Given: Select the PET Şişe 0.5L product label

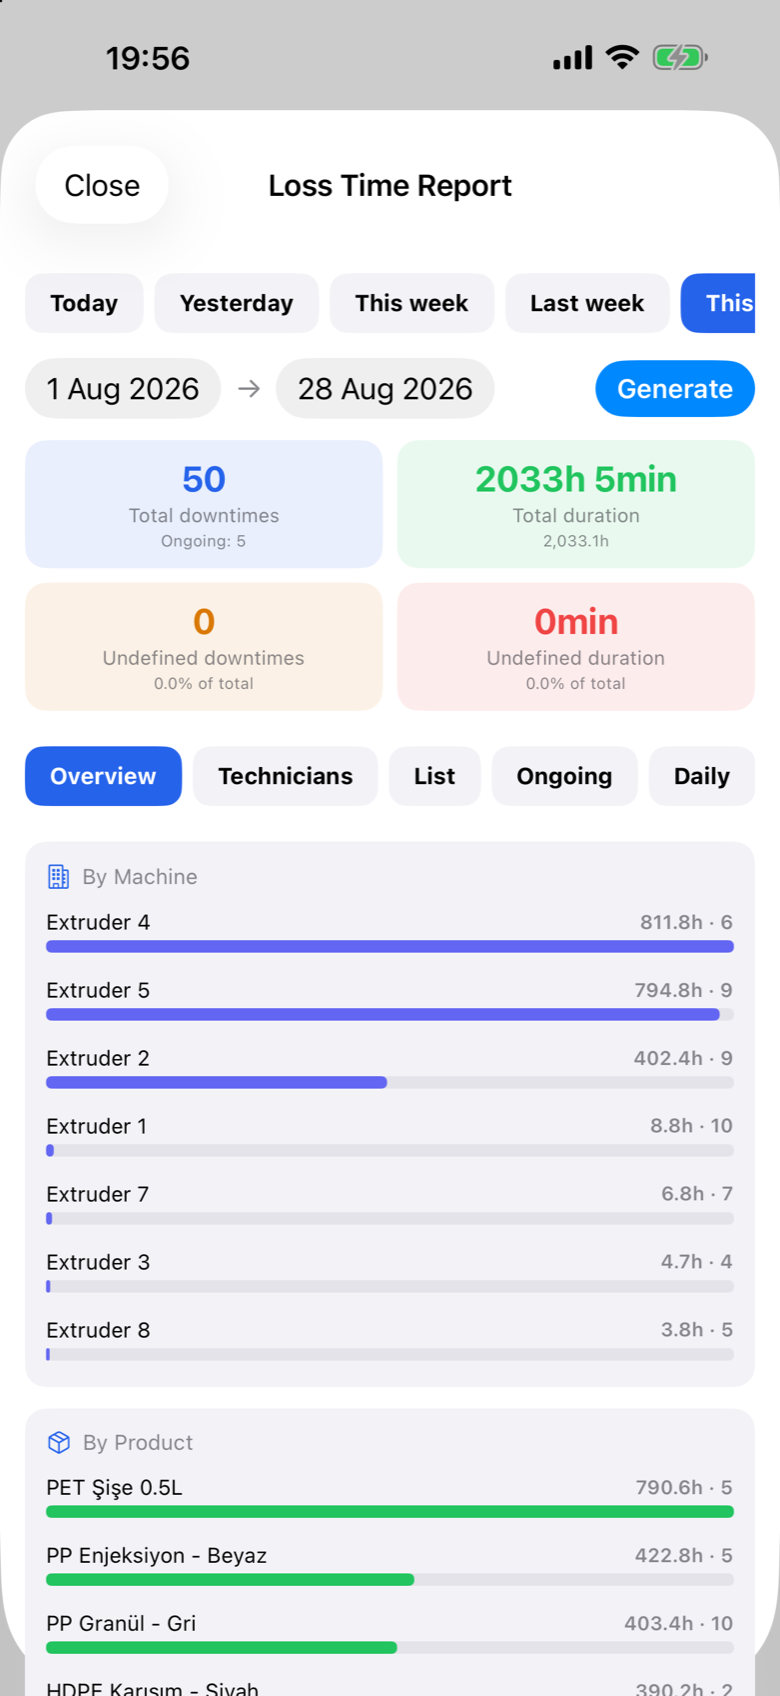Looking at the screenshot, I should click(x=114, y=1488).
